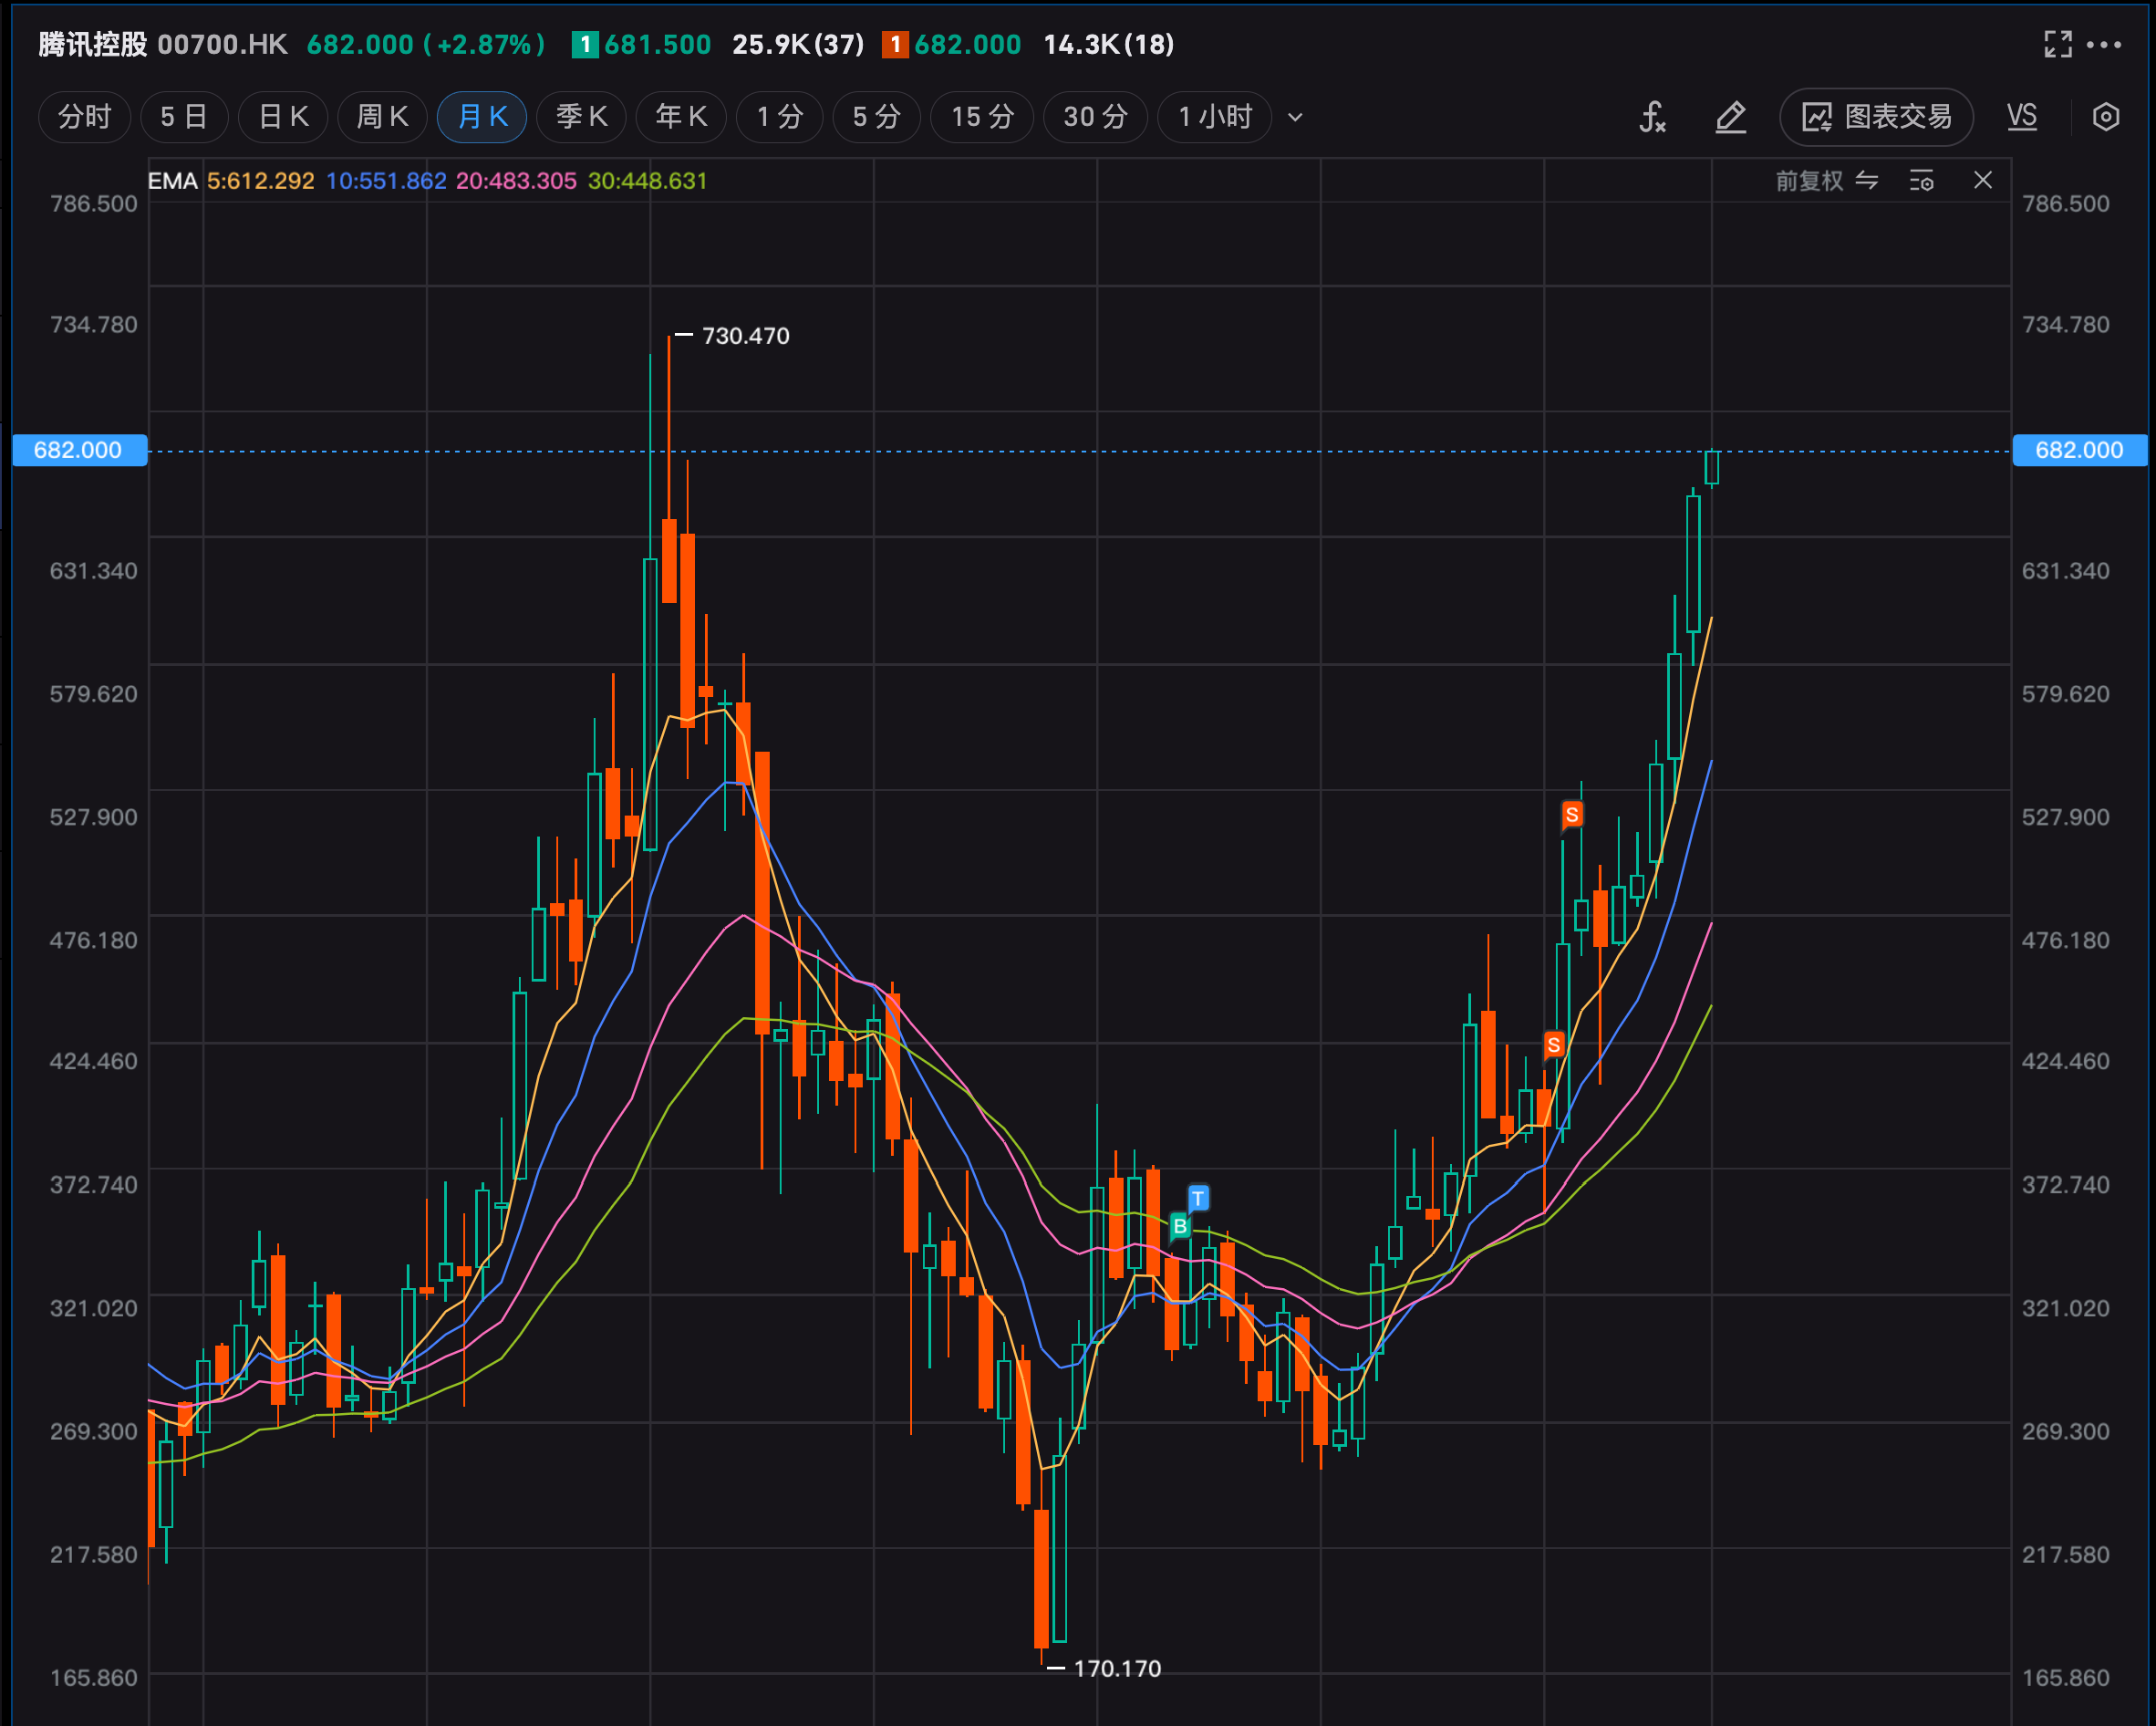Open the indicator formula fx icon
The width and height of the screenshot is (2156, 1726).
click(1652, 117)
